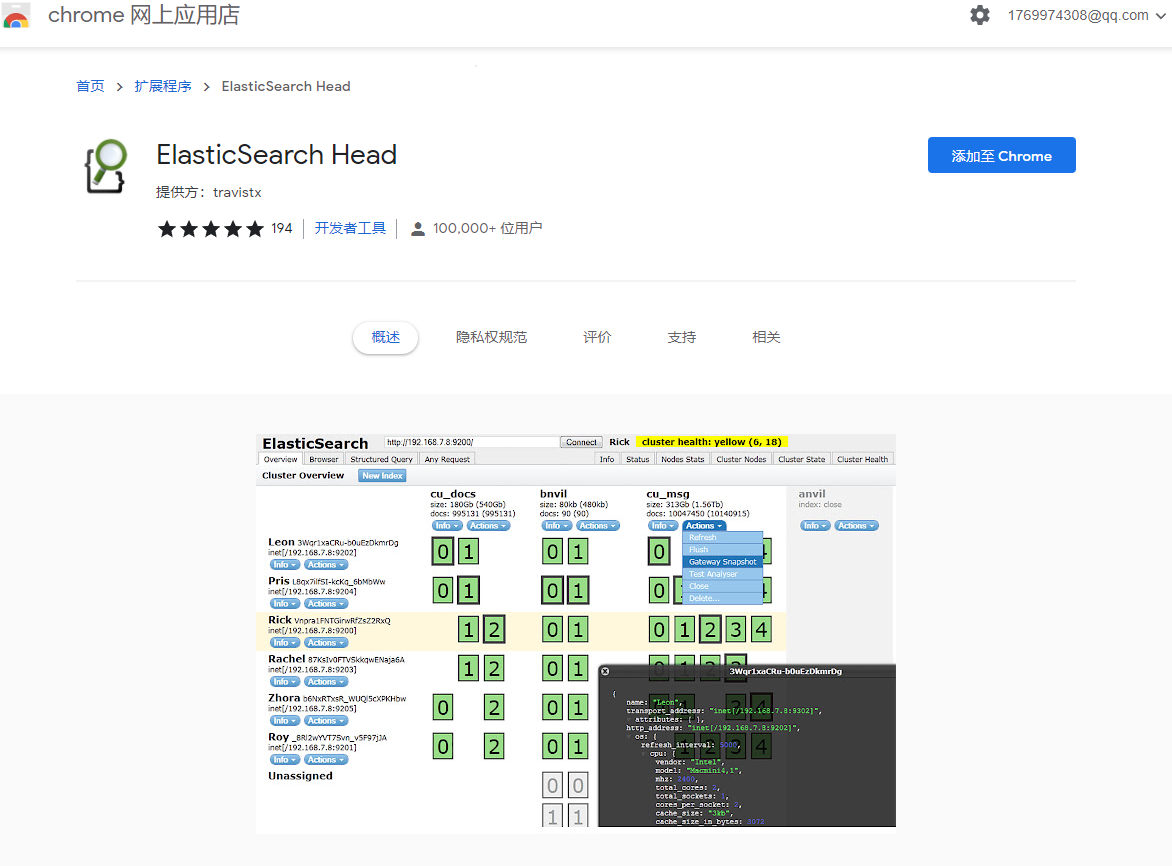Click the 添加至 Chrome button
This screenshot has height=866, width=1172.
[x=1002, y=155]
